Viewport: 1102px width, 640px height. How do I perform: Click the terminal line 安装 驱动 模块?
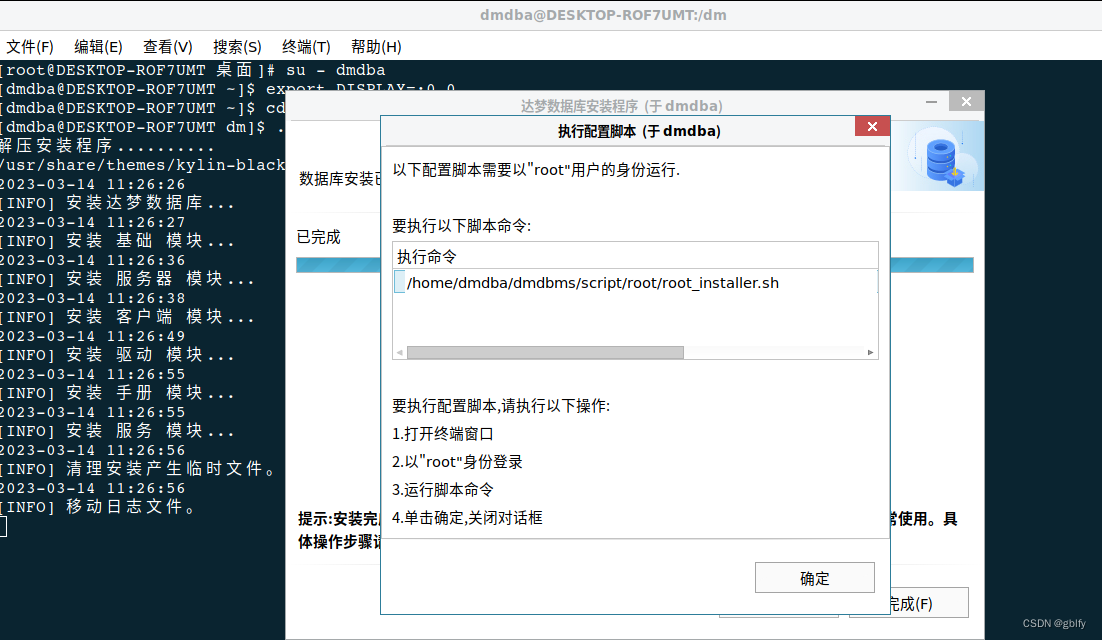[117, 355]
